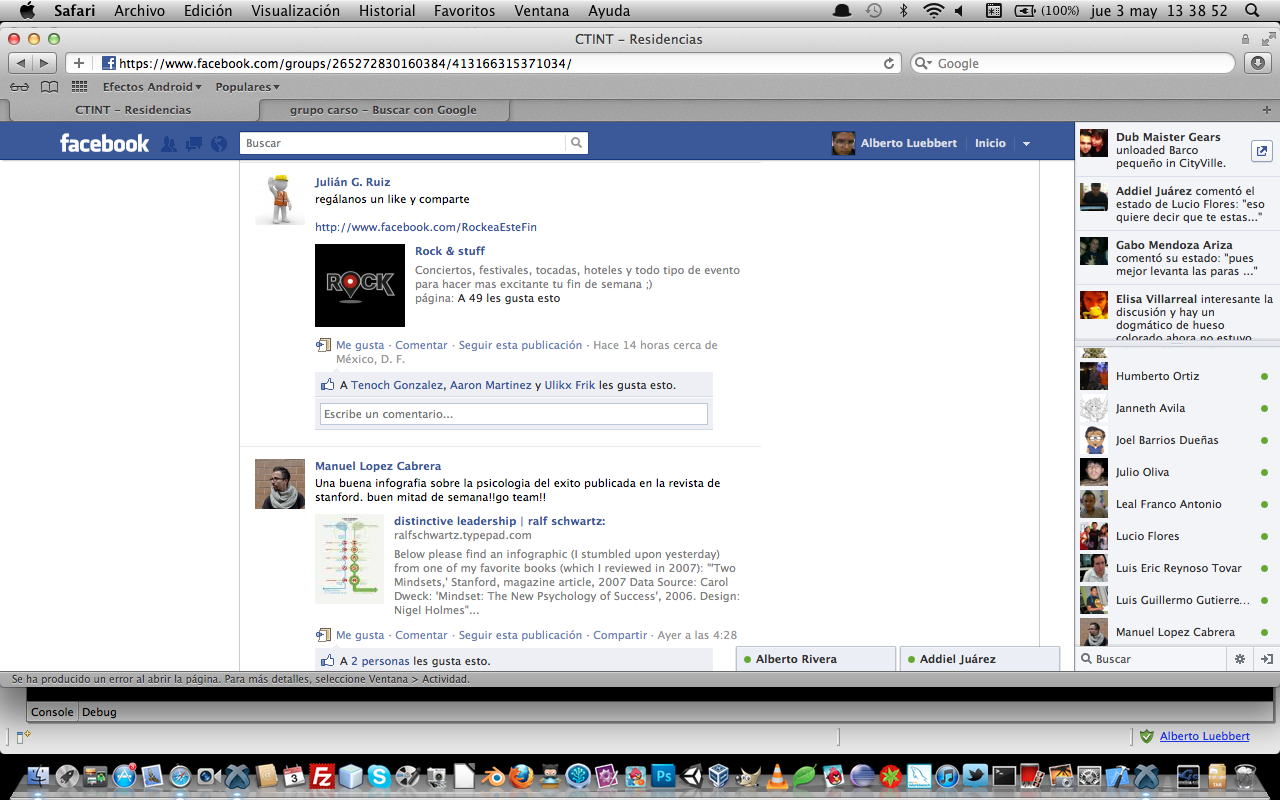The height and width of the screenshot is (800, 1280).
Task: Open VirtualBox from the Dock
Action: tap(719, 776)
